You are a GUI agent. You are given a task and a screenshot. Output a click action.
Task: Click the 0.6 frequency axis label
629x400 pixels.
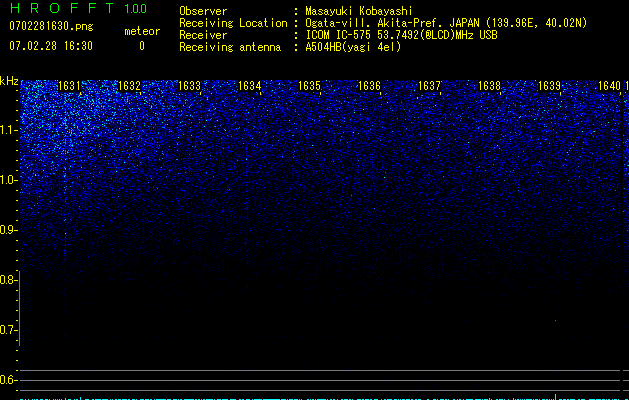point(8,380)
